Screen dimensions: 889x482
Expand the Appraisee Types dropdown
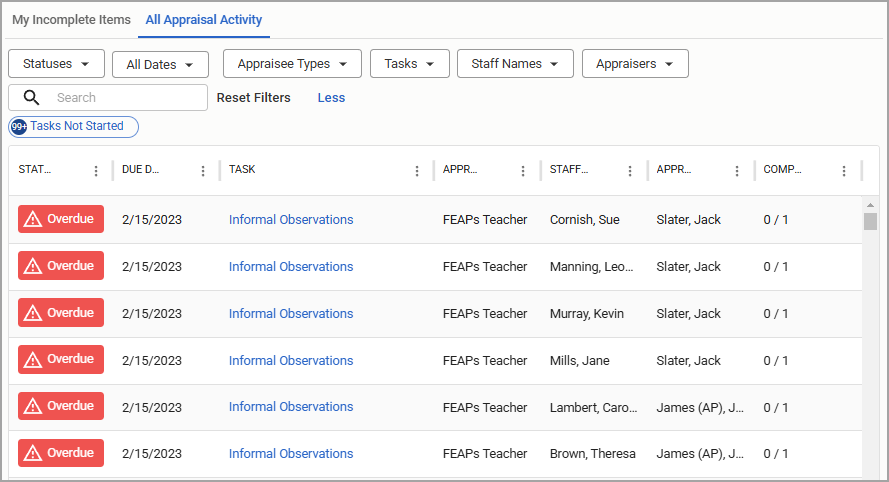click(x=292, y=64)
